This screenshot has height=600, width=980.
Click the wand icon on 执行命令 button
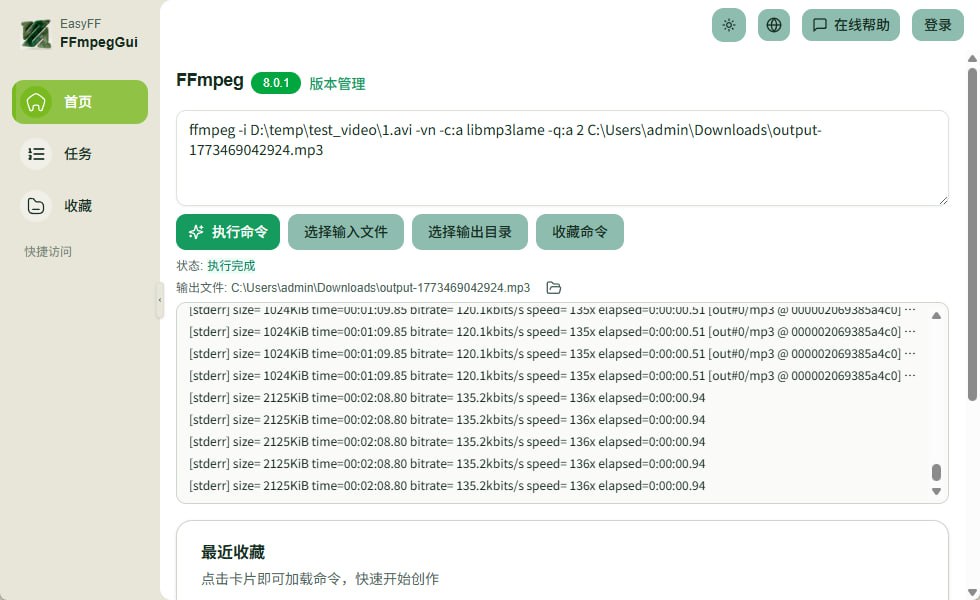tap(196, 231)
